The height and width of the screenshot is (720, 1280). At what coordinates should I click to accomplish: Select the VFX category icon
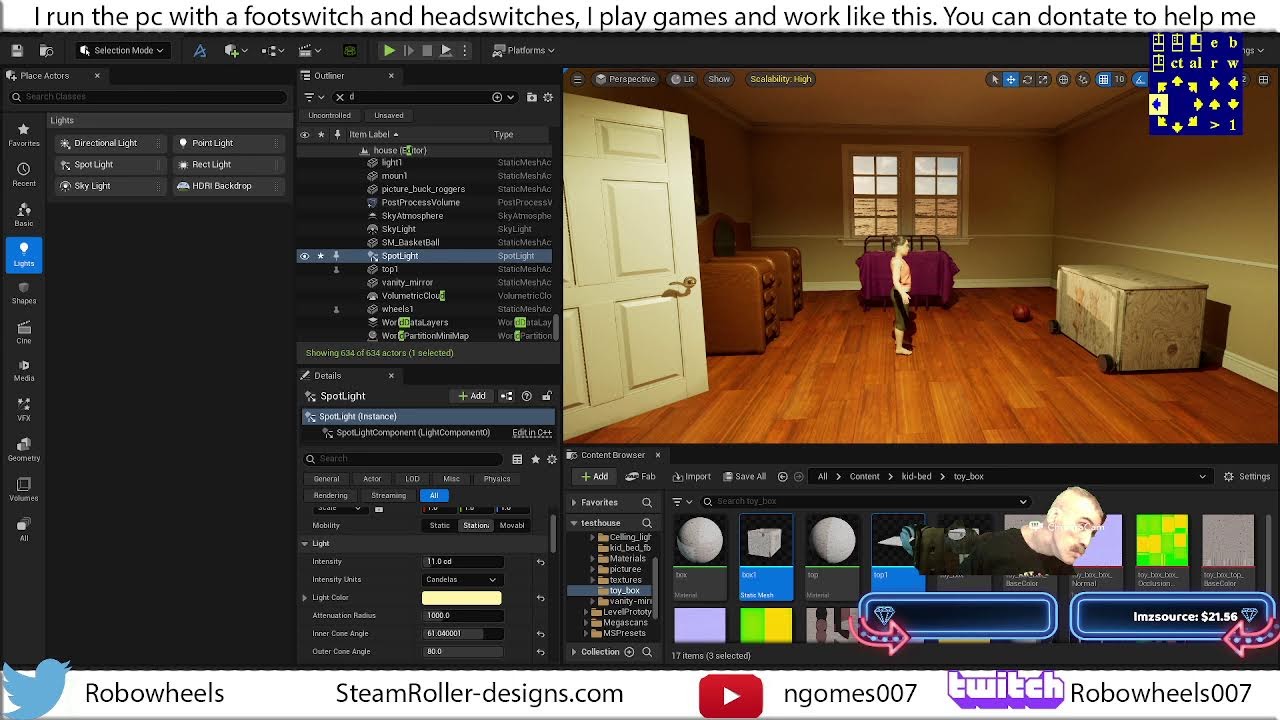[x=24, y=410]
